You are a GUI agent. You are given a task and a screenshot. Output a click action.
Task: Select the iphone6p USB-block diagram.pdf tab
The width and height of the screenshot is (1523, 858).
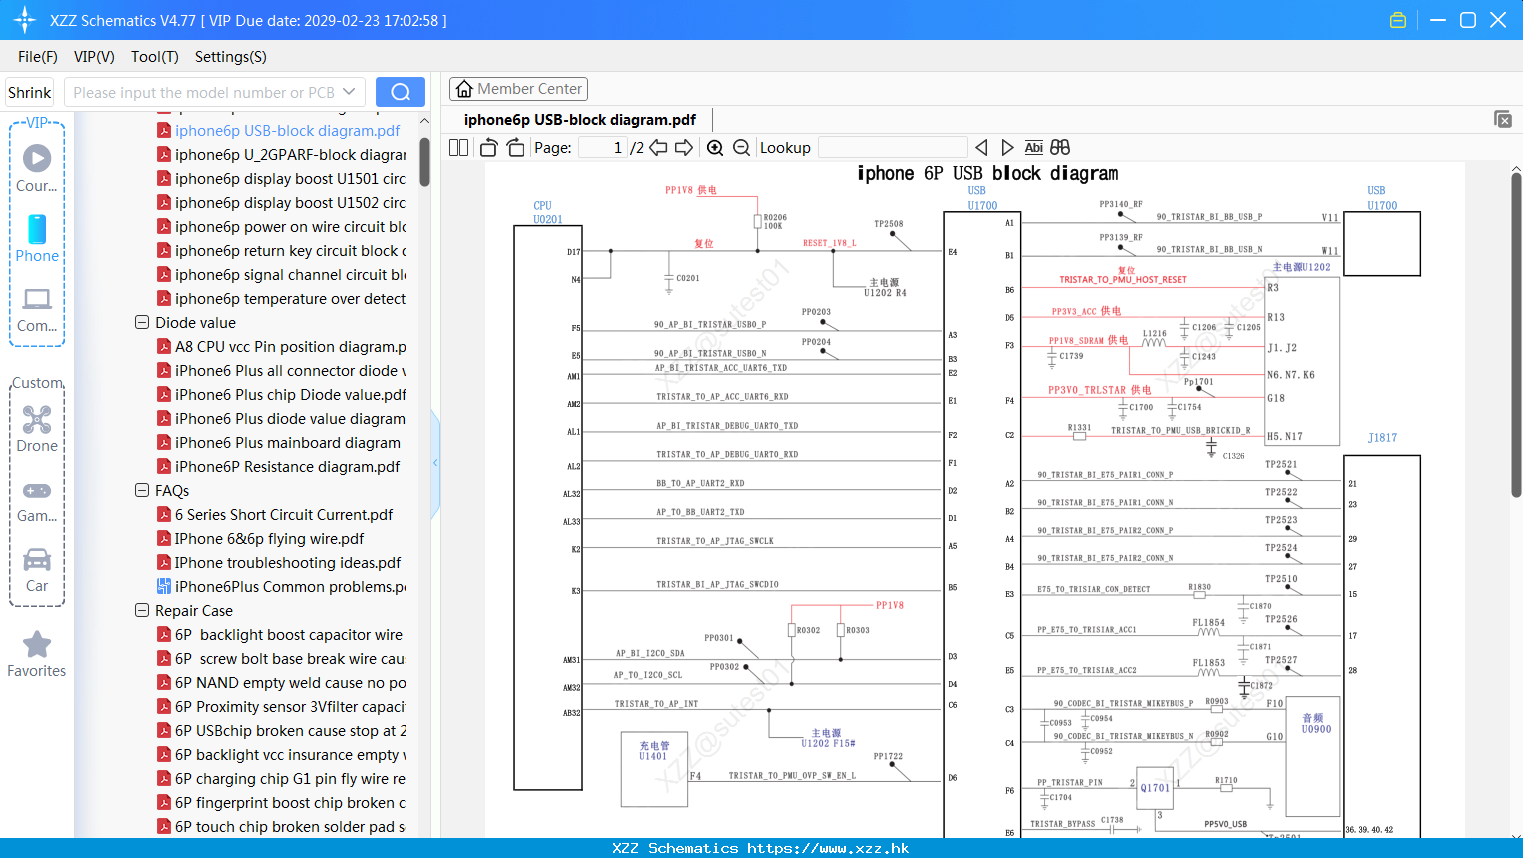580,120
